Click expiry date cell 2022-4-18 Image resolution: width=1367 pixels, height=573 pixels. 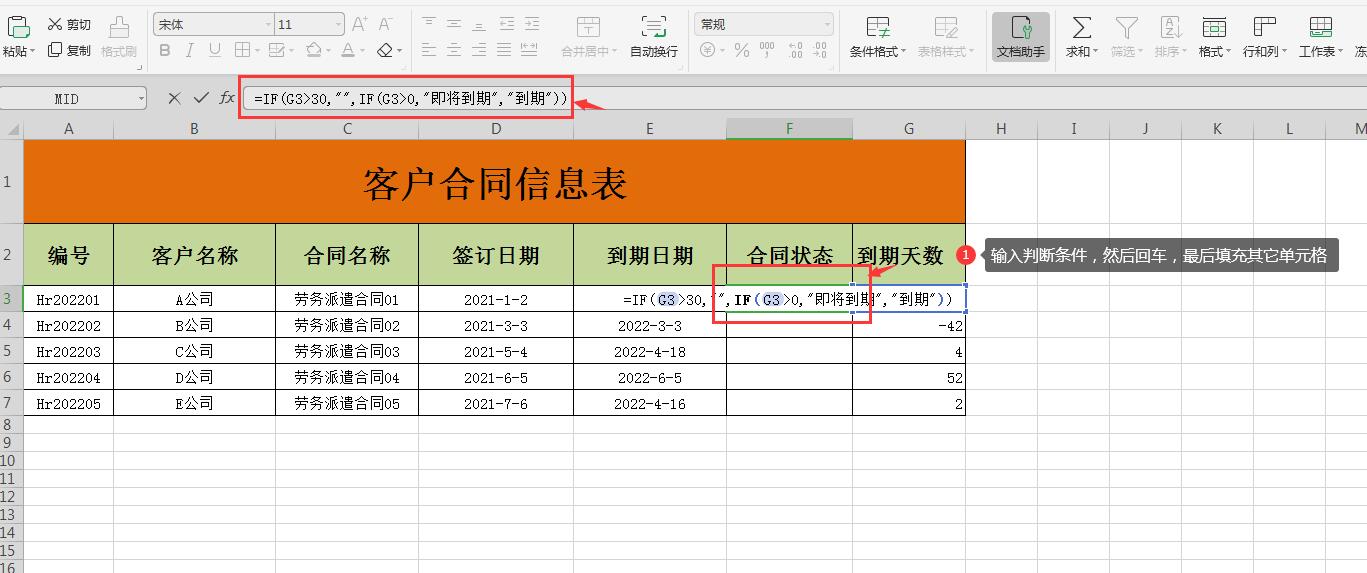pos(650,351)
